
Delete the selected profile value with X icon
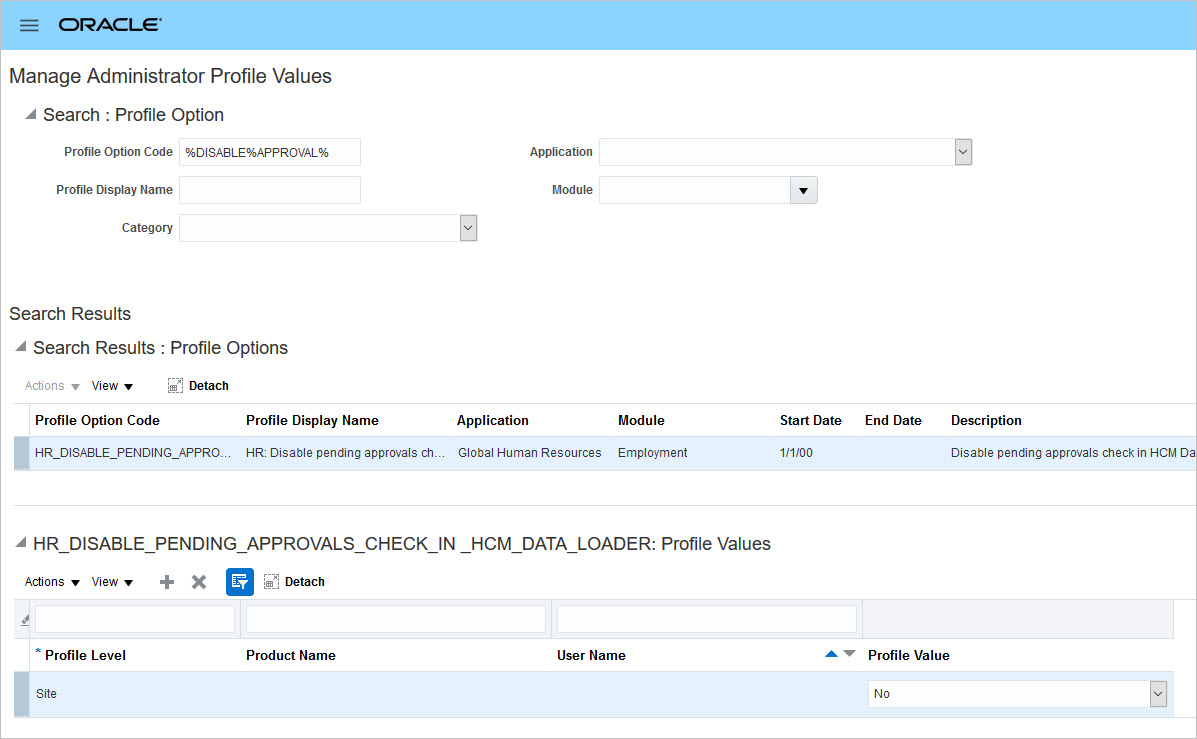(199, 582)
